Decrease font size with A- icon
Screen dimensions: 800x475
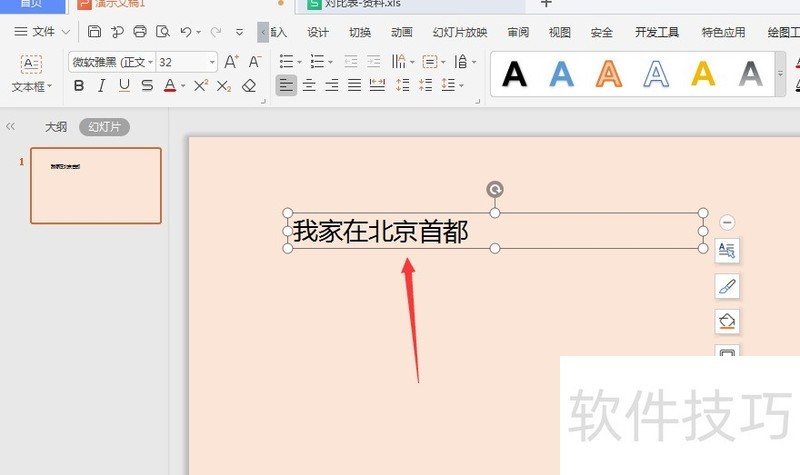tap(255, 62)
